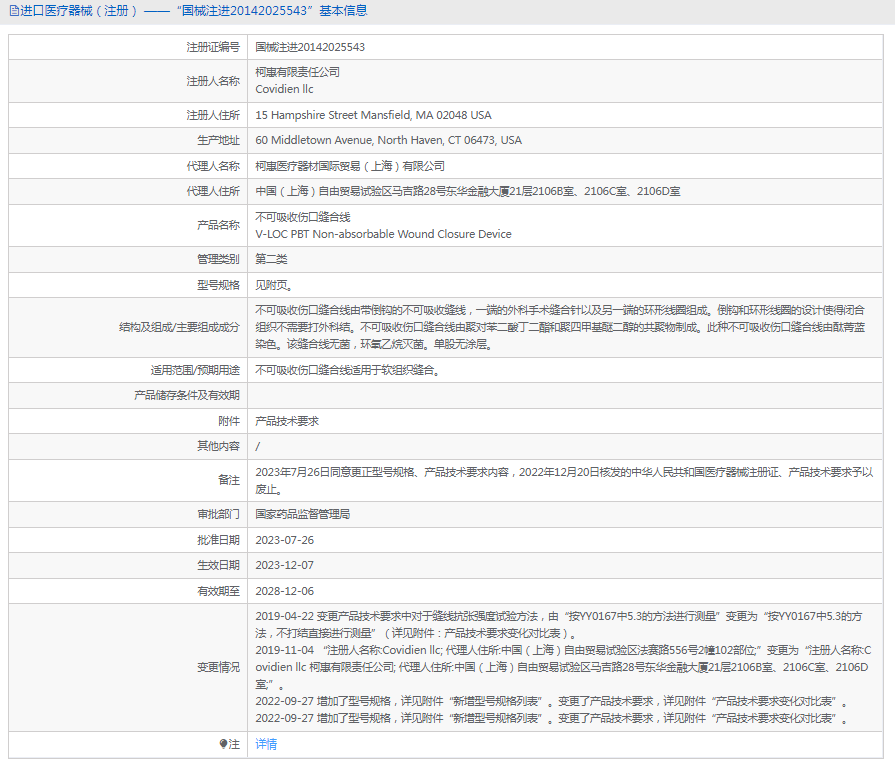Click the 备注 label

[229, 481]
